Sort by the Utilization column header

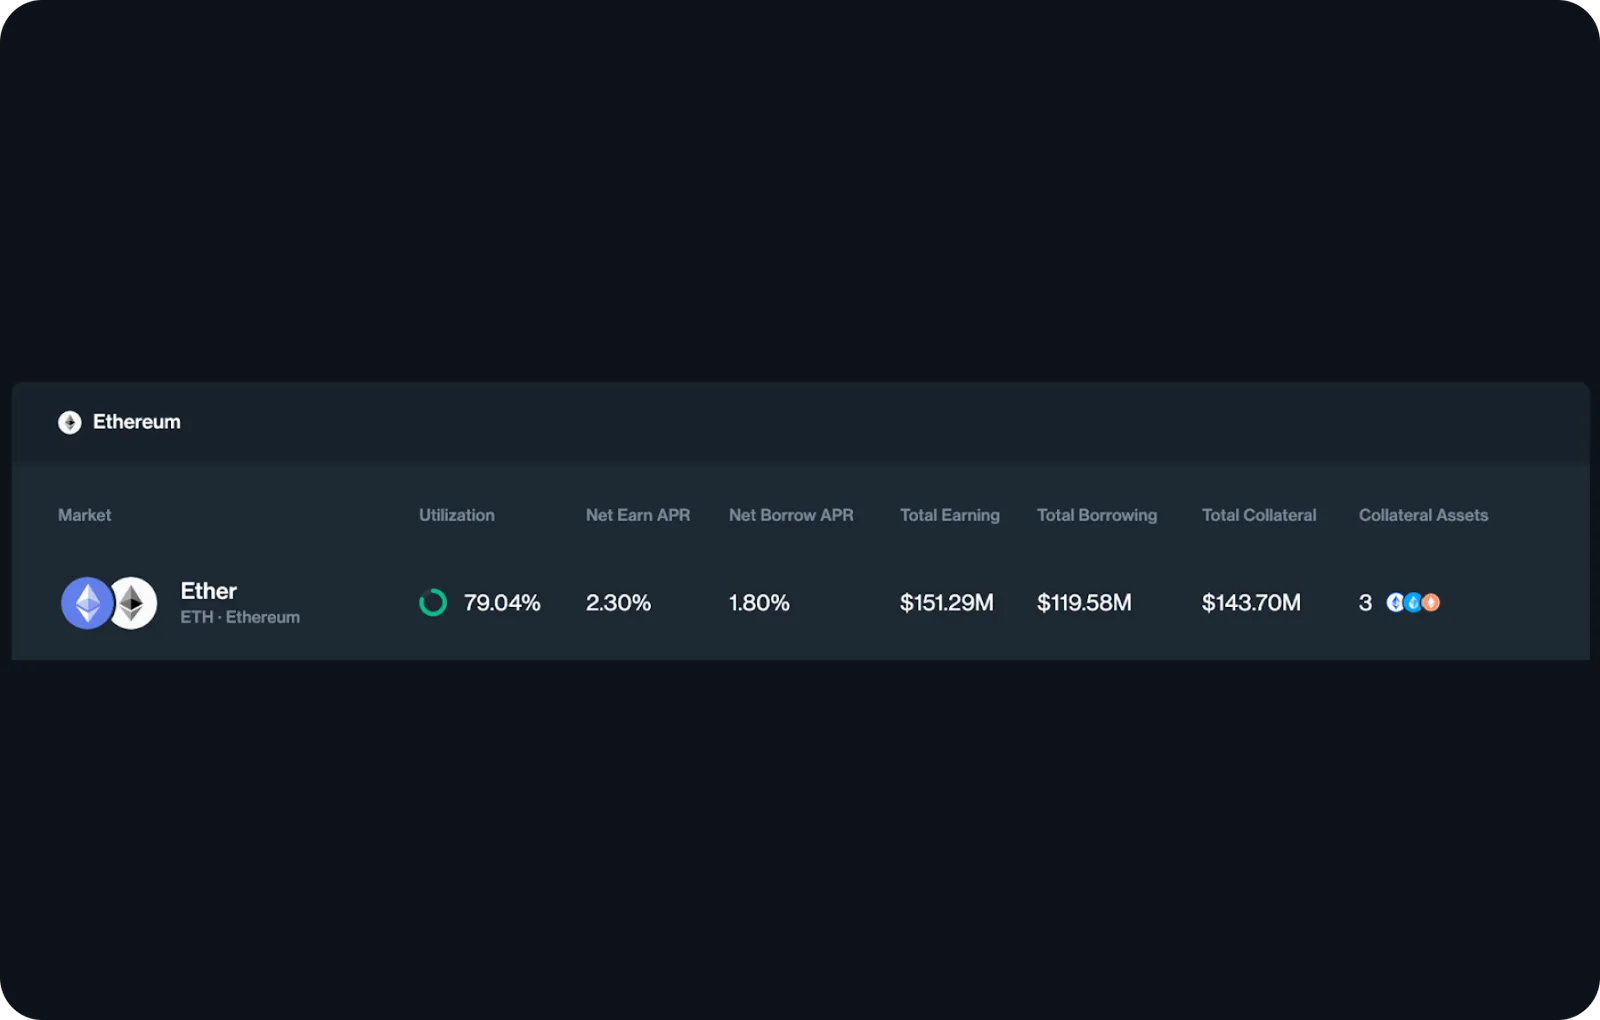click(x=457, y=515)
